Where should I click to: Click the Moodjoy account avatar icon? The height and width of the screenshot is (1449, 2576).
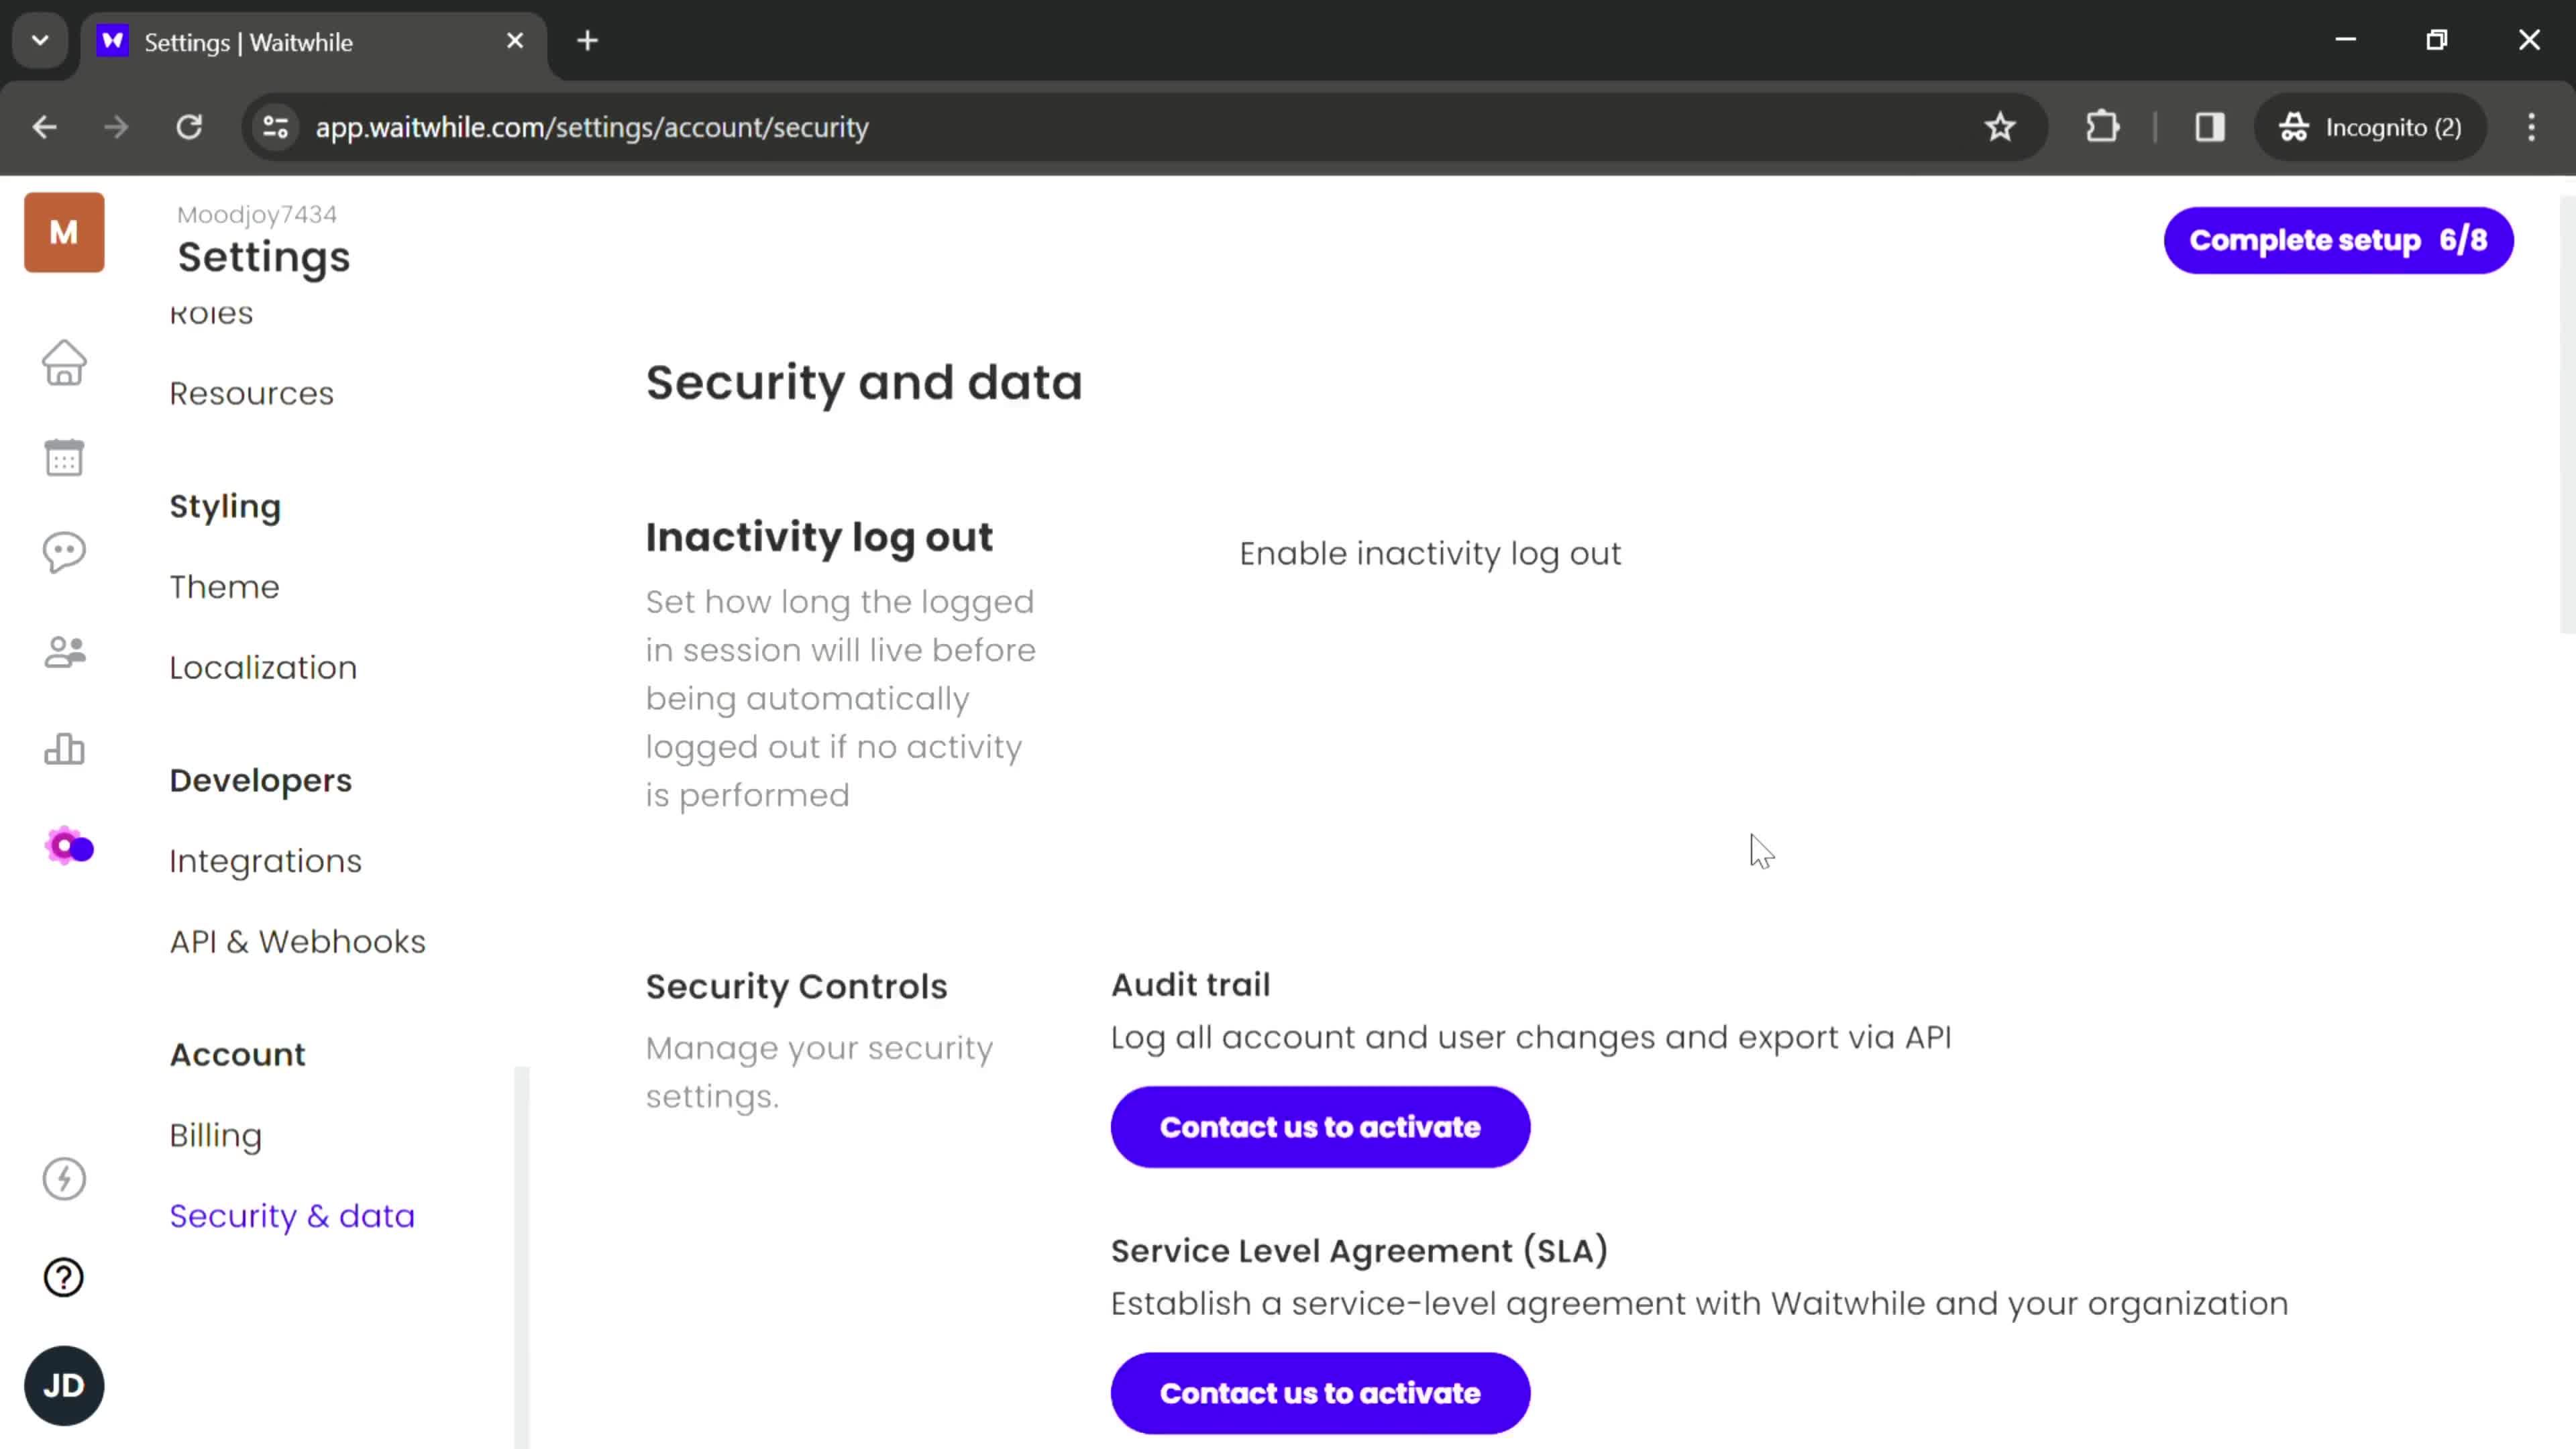click(64, 231)
